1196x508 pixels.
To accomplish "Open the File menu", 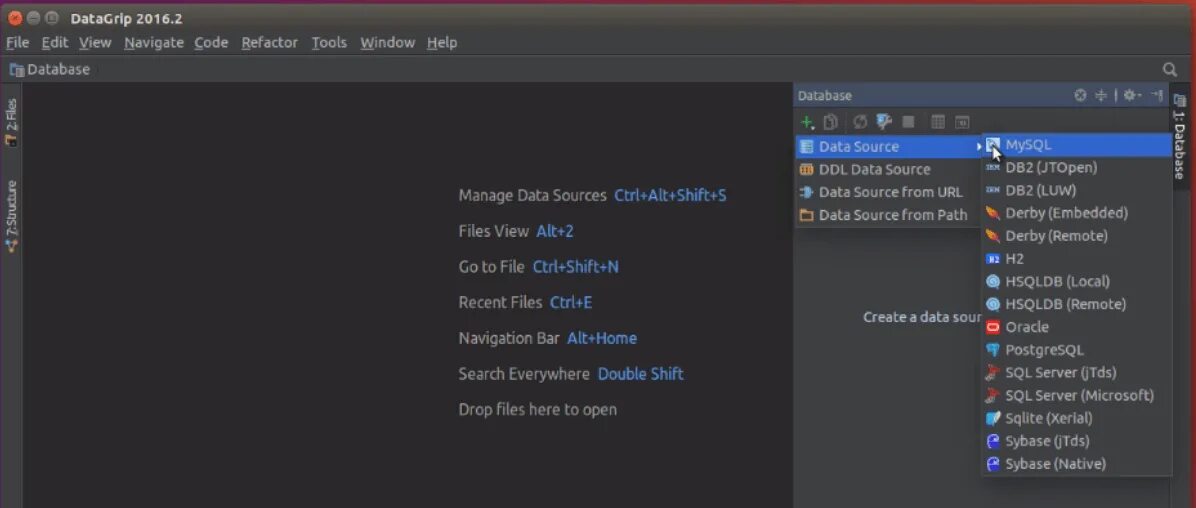I will tap(18, 43).
